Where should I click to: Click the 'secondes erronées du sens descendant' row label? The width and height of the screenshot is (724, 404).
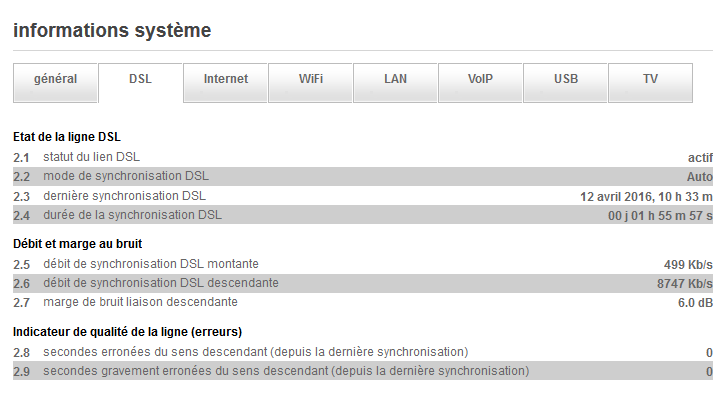255,352
